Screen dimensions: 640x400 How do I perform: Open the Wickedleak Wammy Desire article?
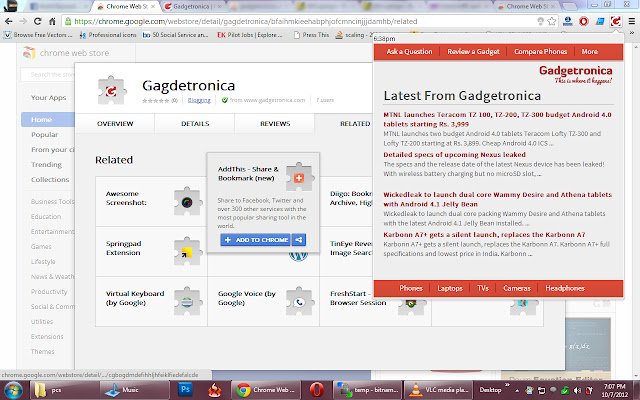[x=497, y=199]
